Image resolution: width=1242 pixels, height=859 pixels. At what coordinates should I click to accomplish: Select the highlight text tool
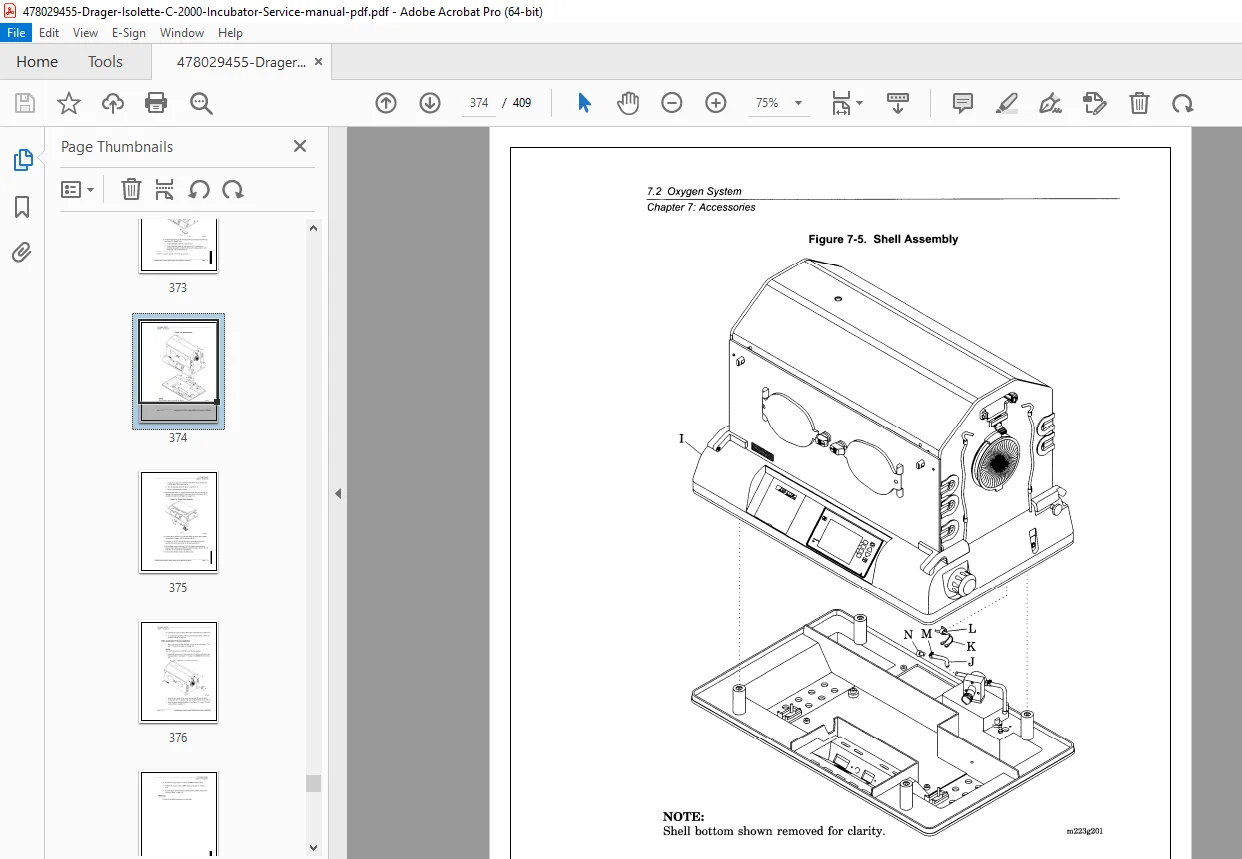1007,103
